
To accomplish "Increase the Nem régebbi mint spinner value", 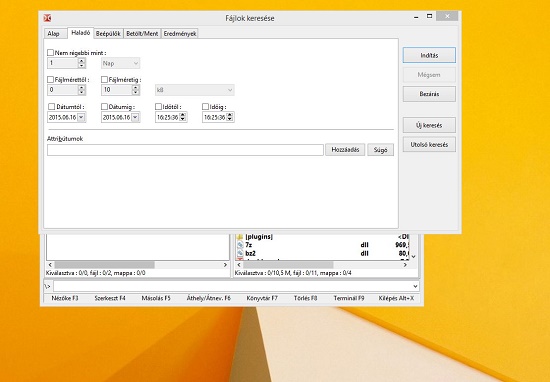I will click(x=82, y=61).
